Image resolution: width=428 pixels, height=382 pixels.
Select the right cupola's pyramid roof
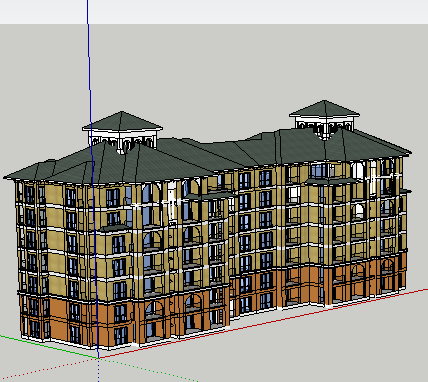[324, 108]
